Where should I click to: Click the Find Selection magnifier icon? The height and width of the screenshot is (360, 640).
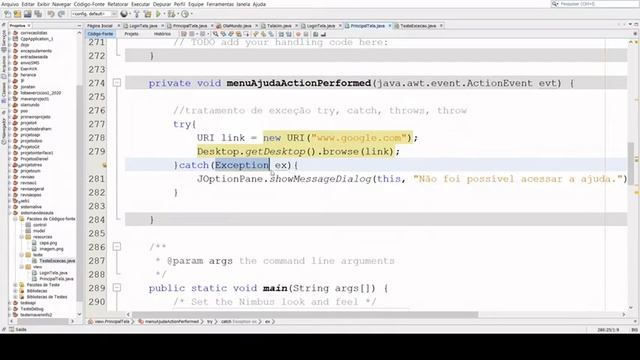pyautogui.click(x=216, y=34)
